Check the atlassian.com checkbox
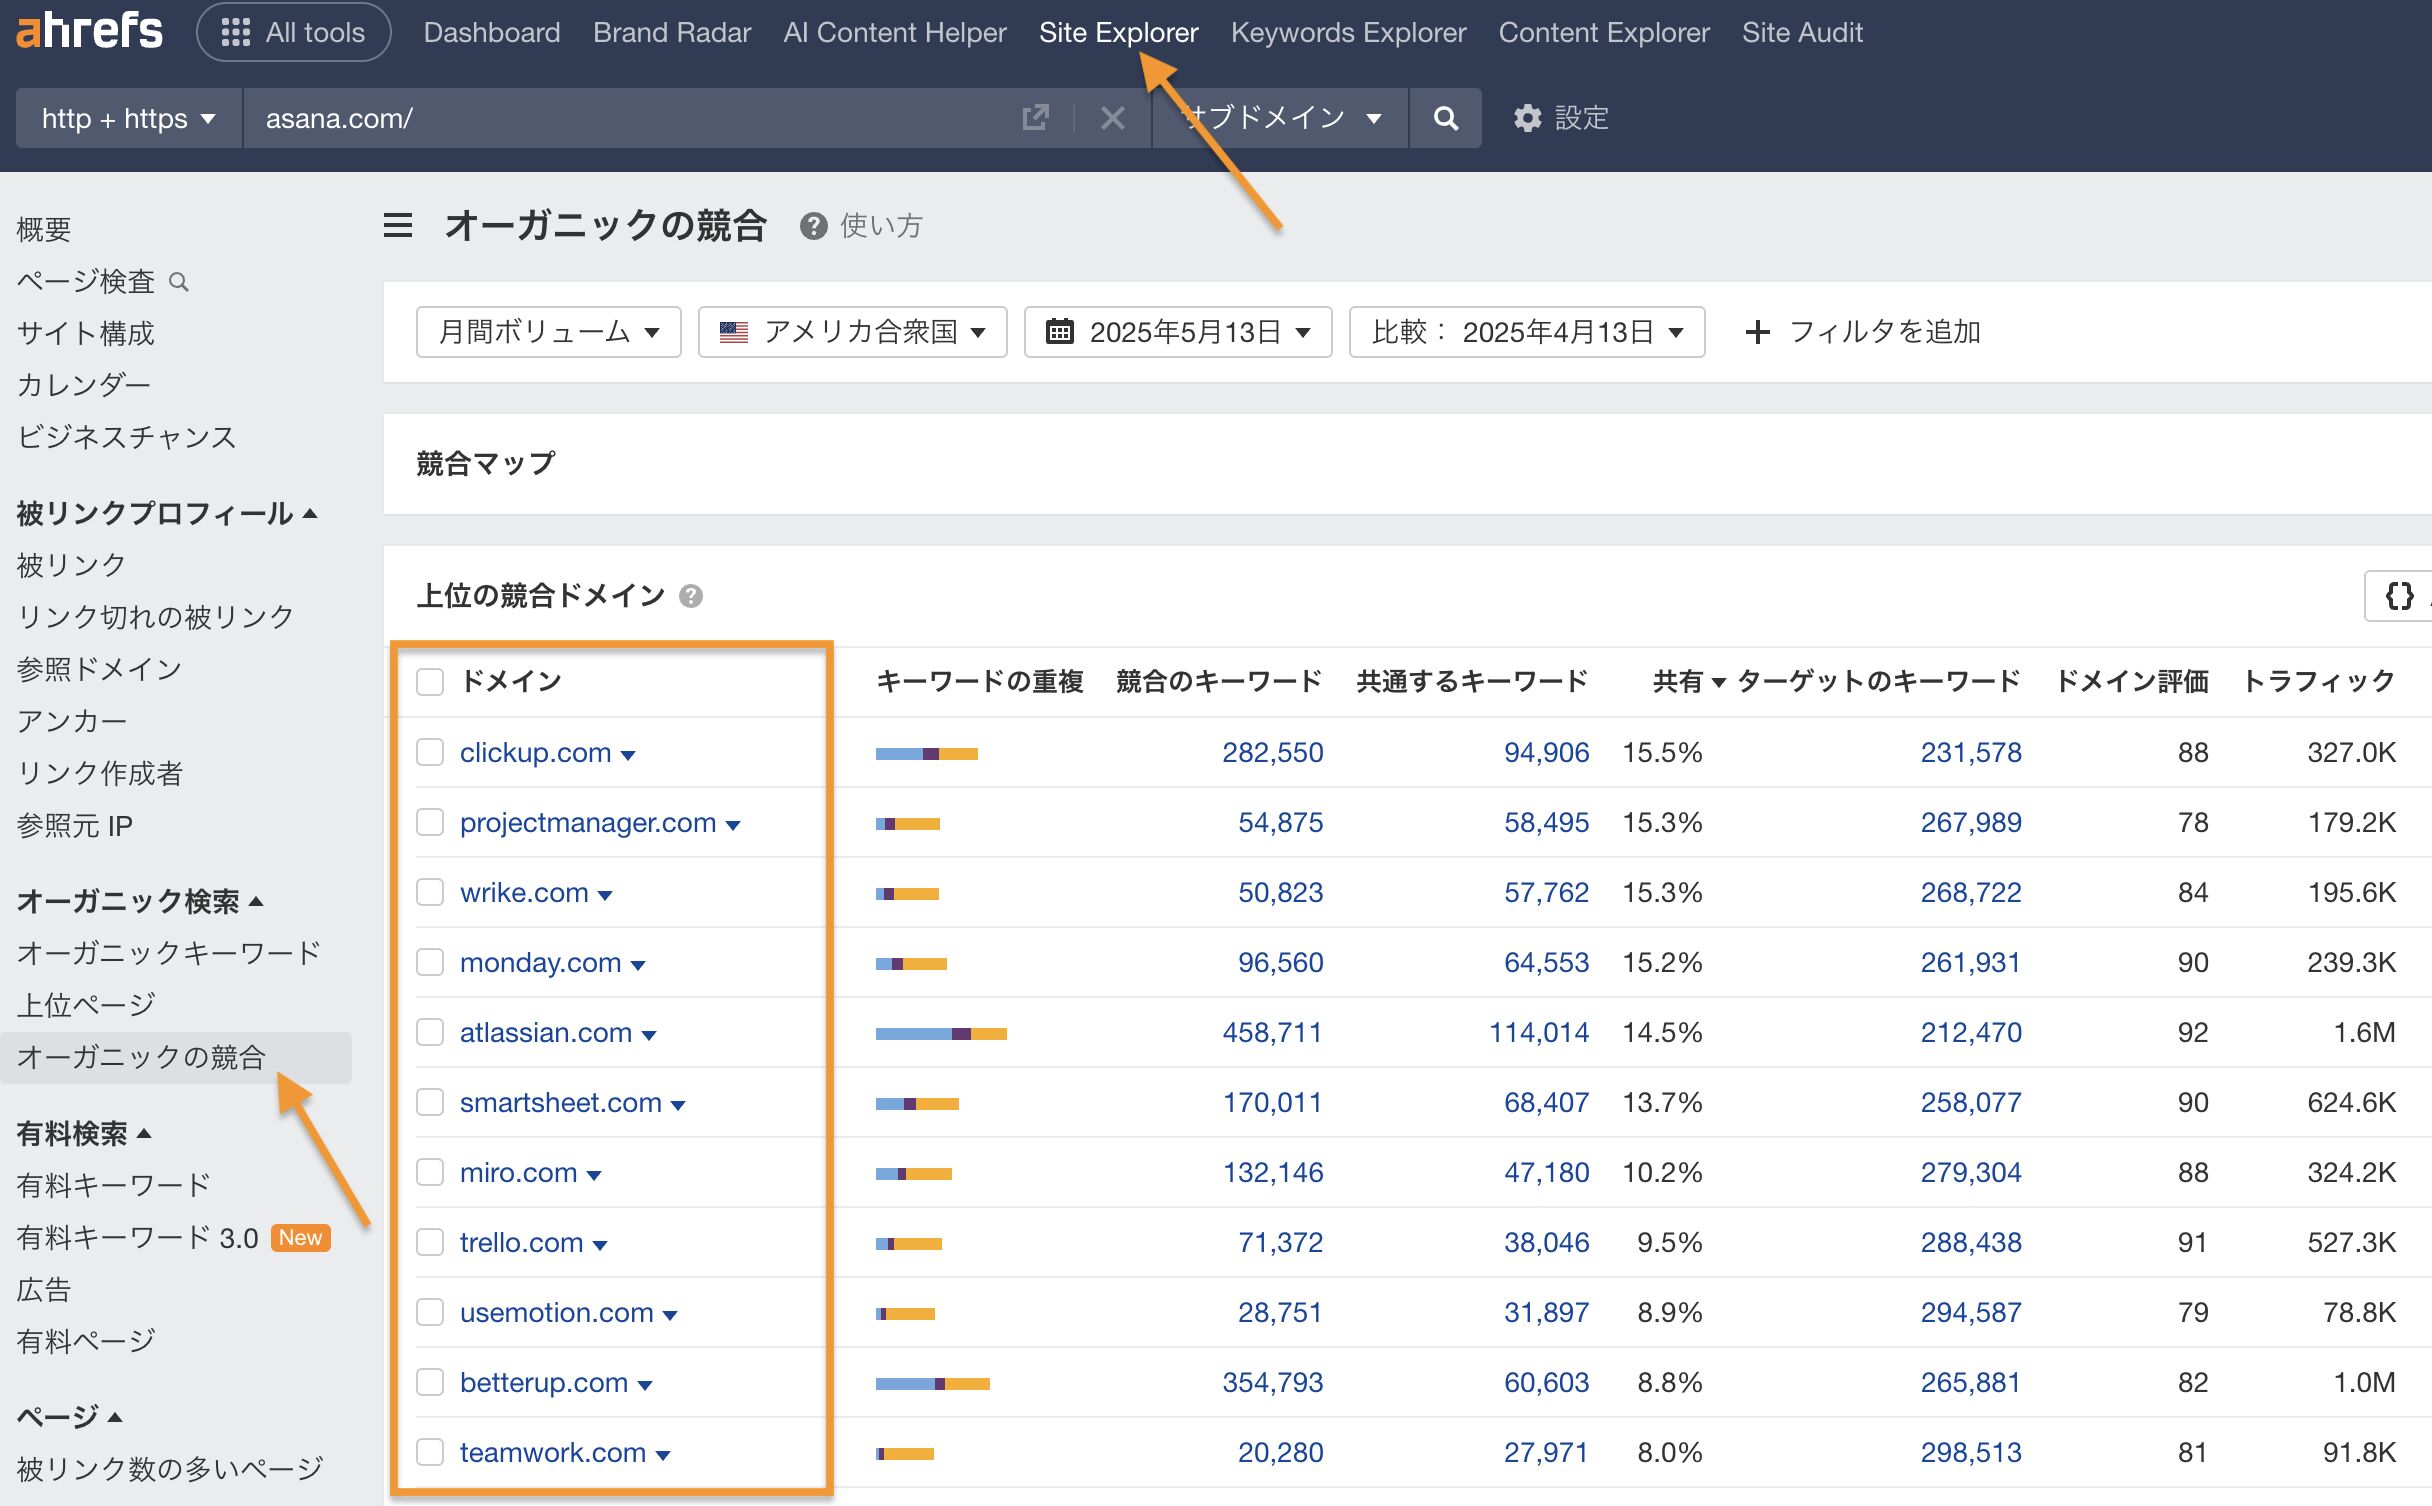Viewport: 2432px width, 1506px height. pyautogui.click(x=430, y=1032)
